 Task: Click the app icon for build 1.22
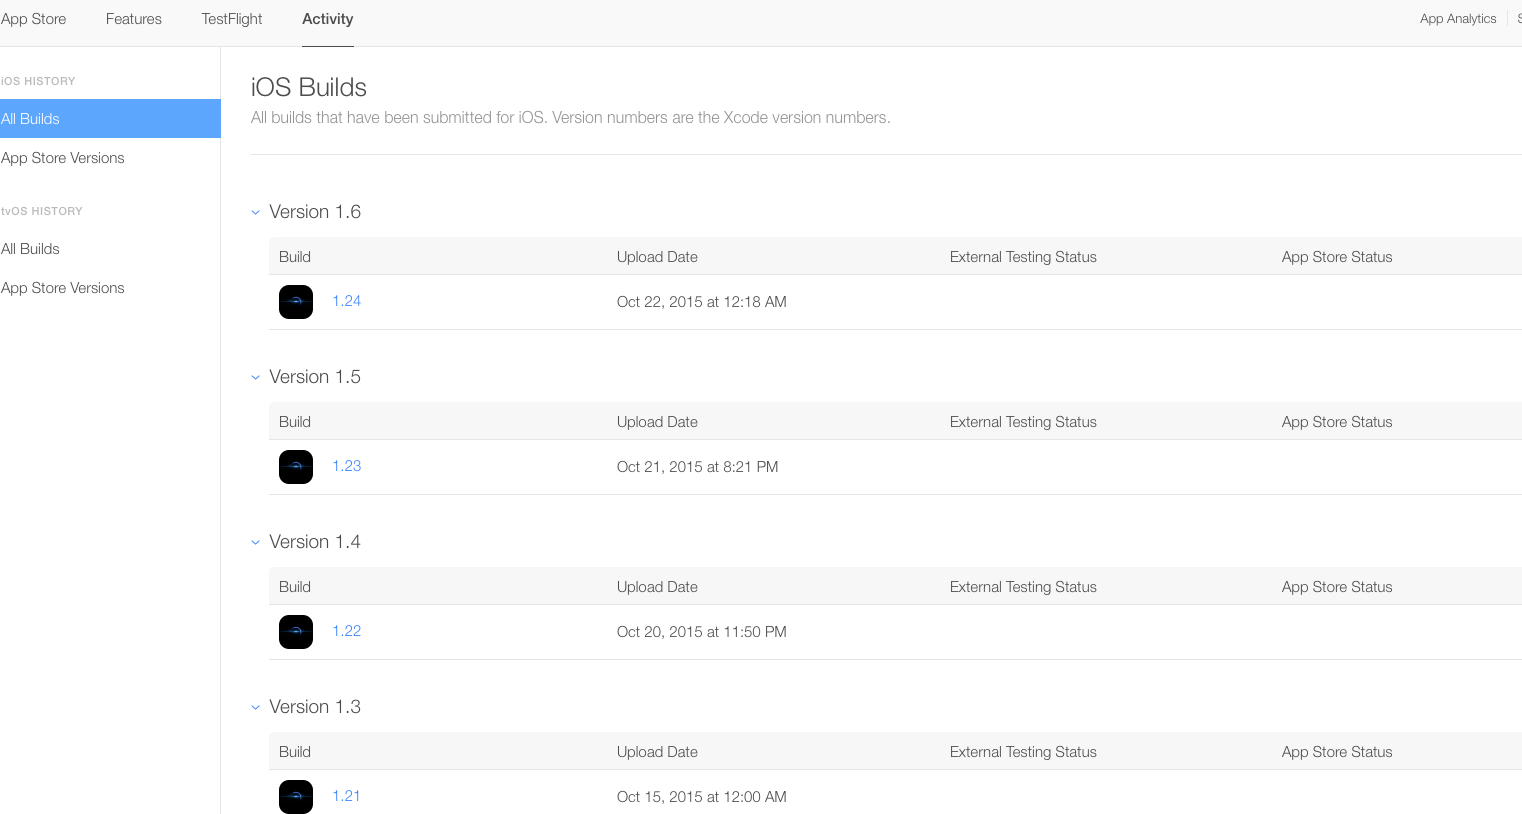[x=296, y=632]
